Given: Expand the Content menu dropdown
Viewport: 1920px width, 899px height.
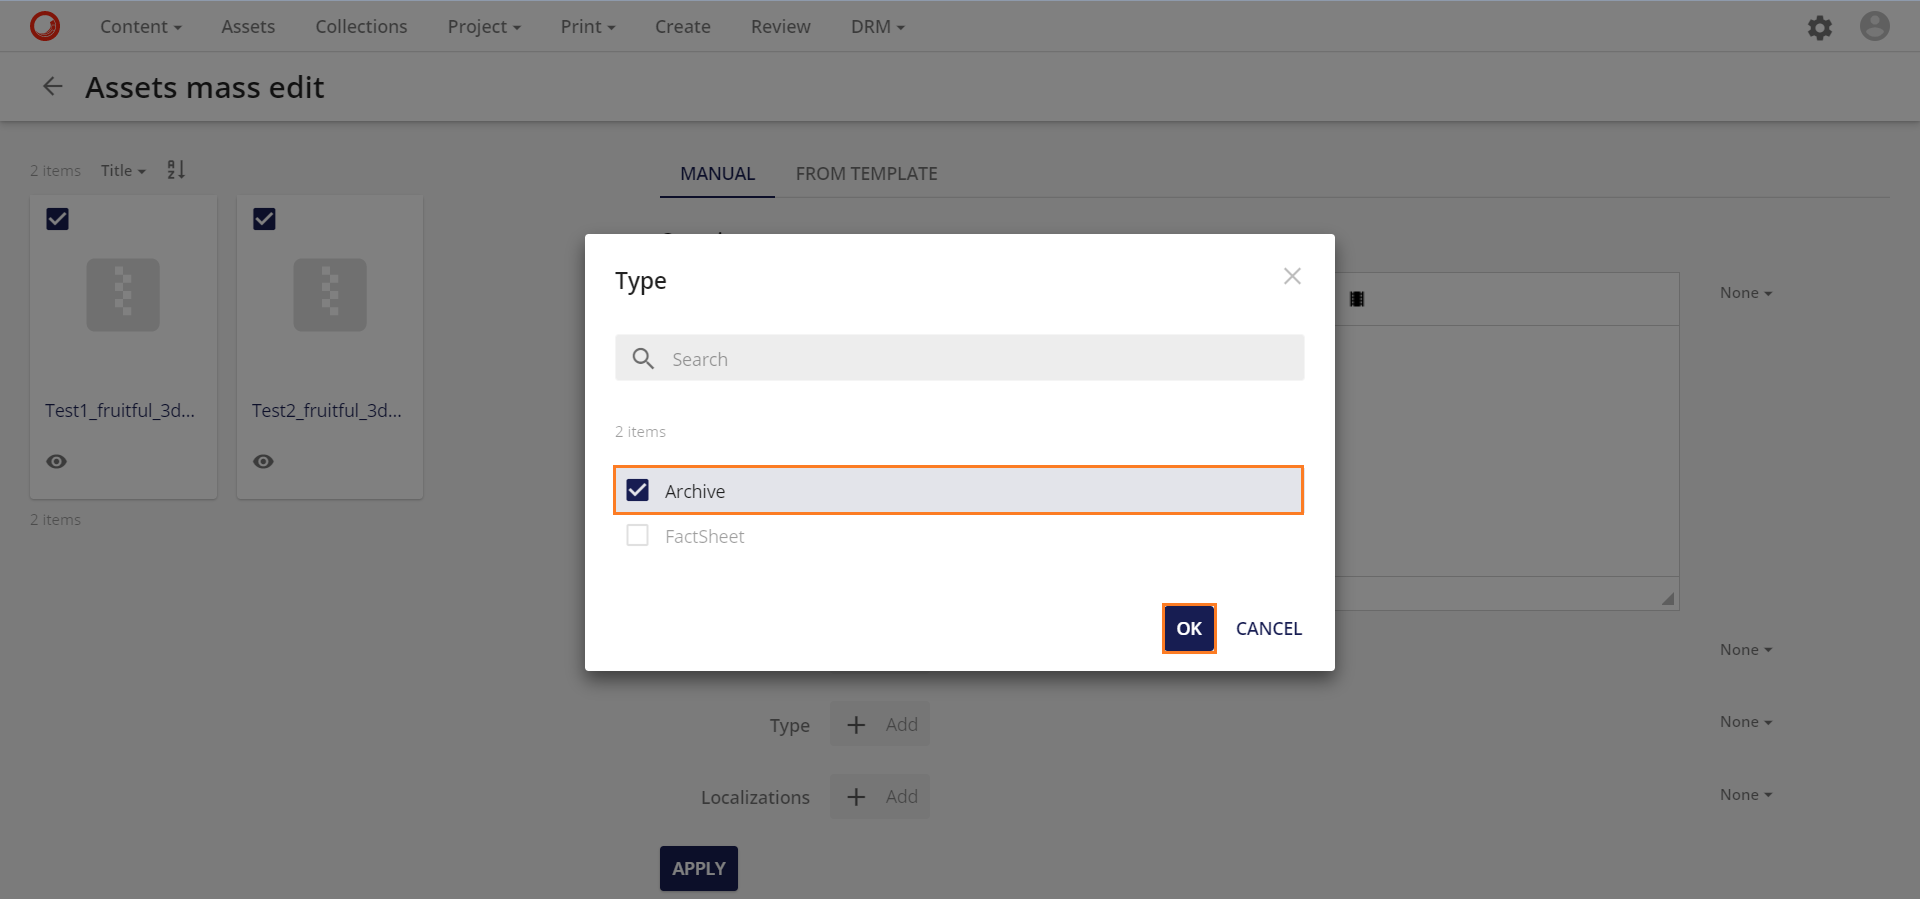Looking at the screenshot, I should tap(140, 27).
